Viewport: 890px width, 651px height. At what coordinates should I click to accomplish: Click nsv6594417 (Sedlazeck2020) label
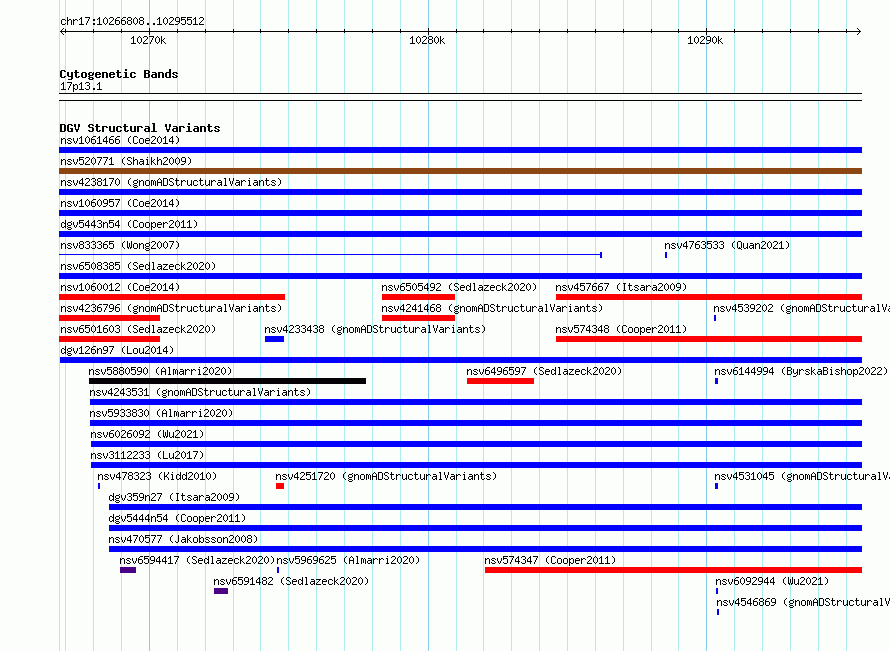click(x=197, y=560)
